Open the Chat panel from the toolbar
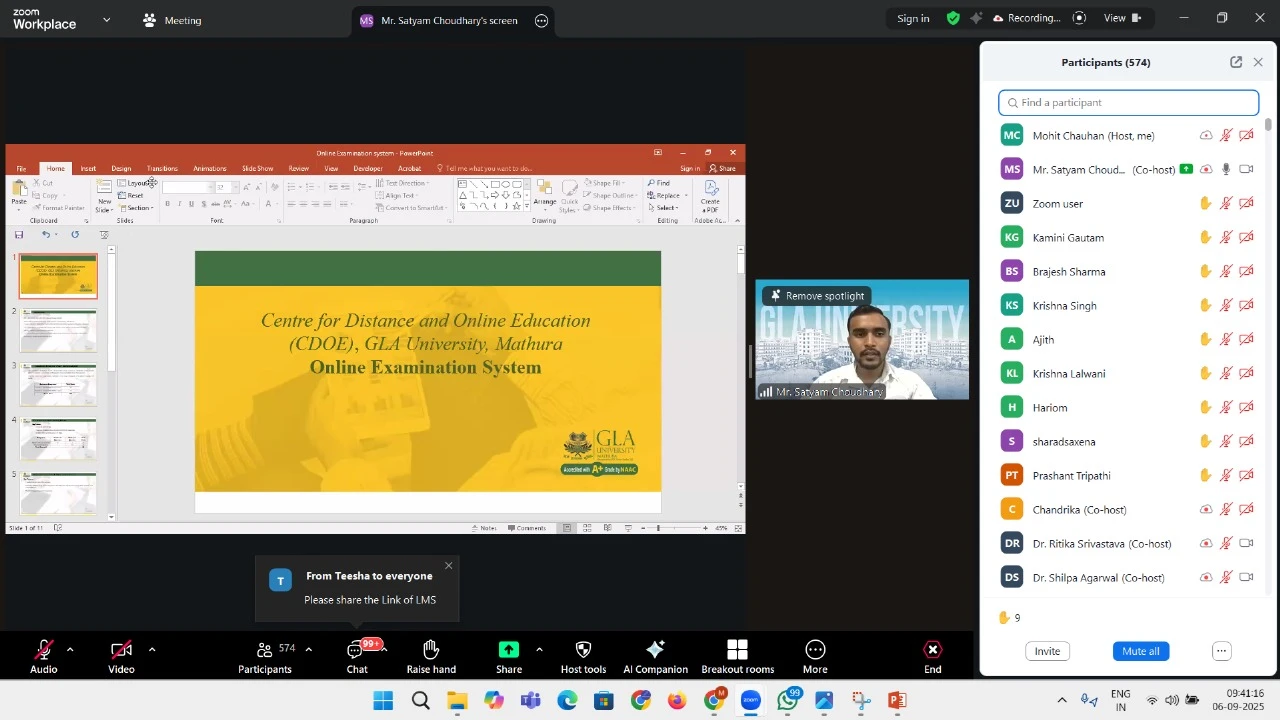Screen dimensions: 1280x720 coord(357,656)
